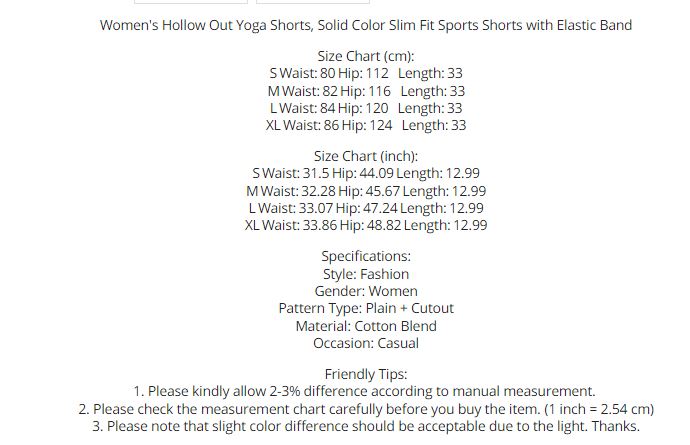Viewport: 690px width, 445px height.
Task: Click the L Waist: 33.07 inch row
Action: coord(365,208)
